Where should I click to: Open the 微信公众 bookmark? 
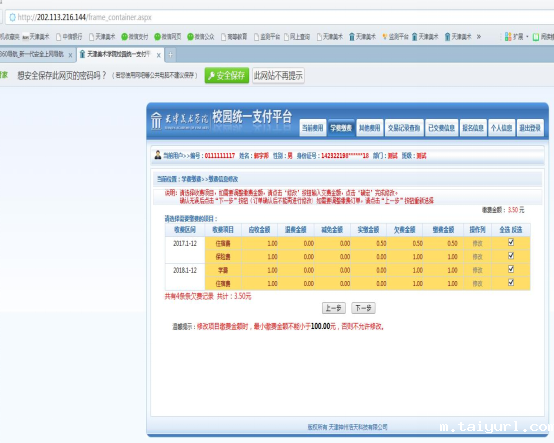201,37
